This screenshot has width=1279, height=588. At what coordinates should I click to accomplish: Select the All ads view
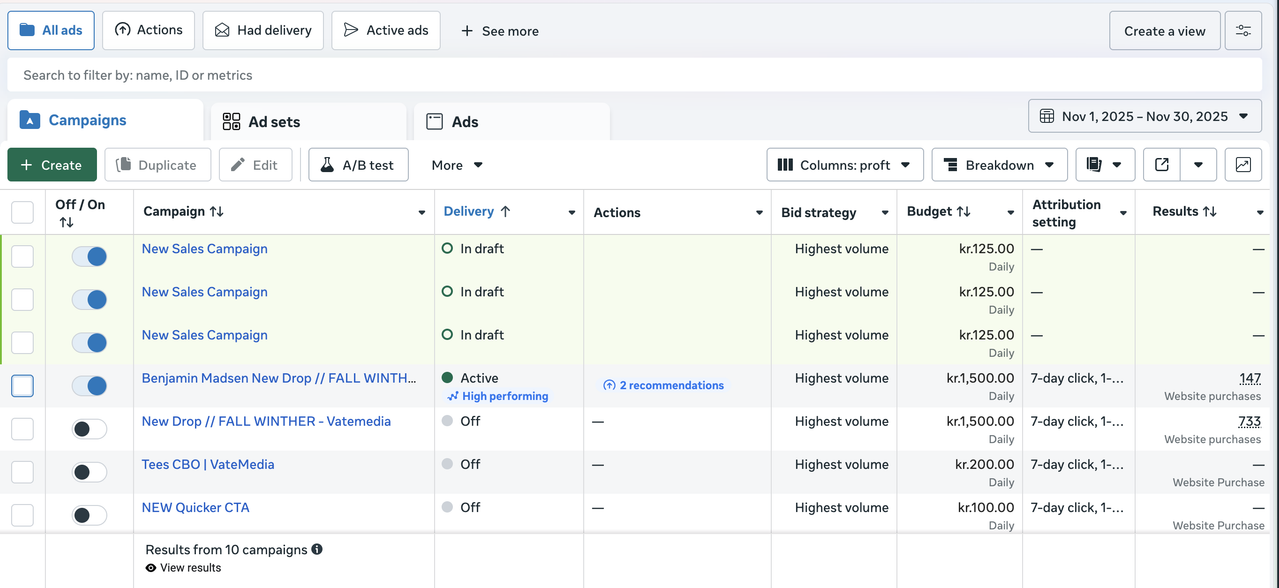tap(51, 30)
